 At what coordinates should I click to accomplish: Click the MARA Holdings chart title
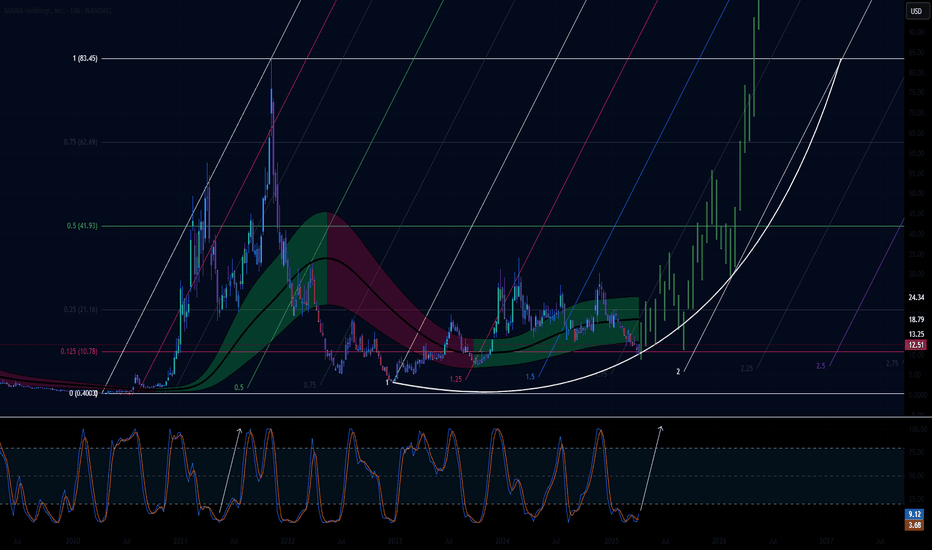(x=56, y=11)
